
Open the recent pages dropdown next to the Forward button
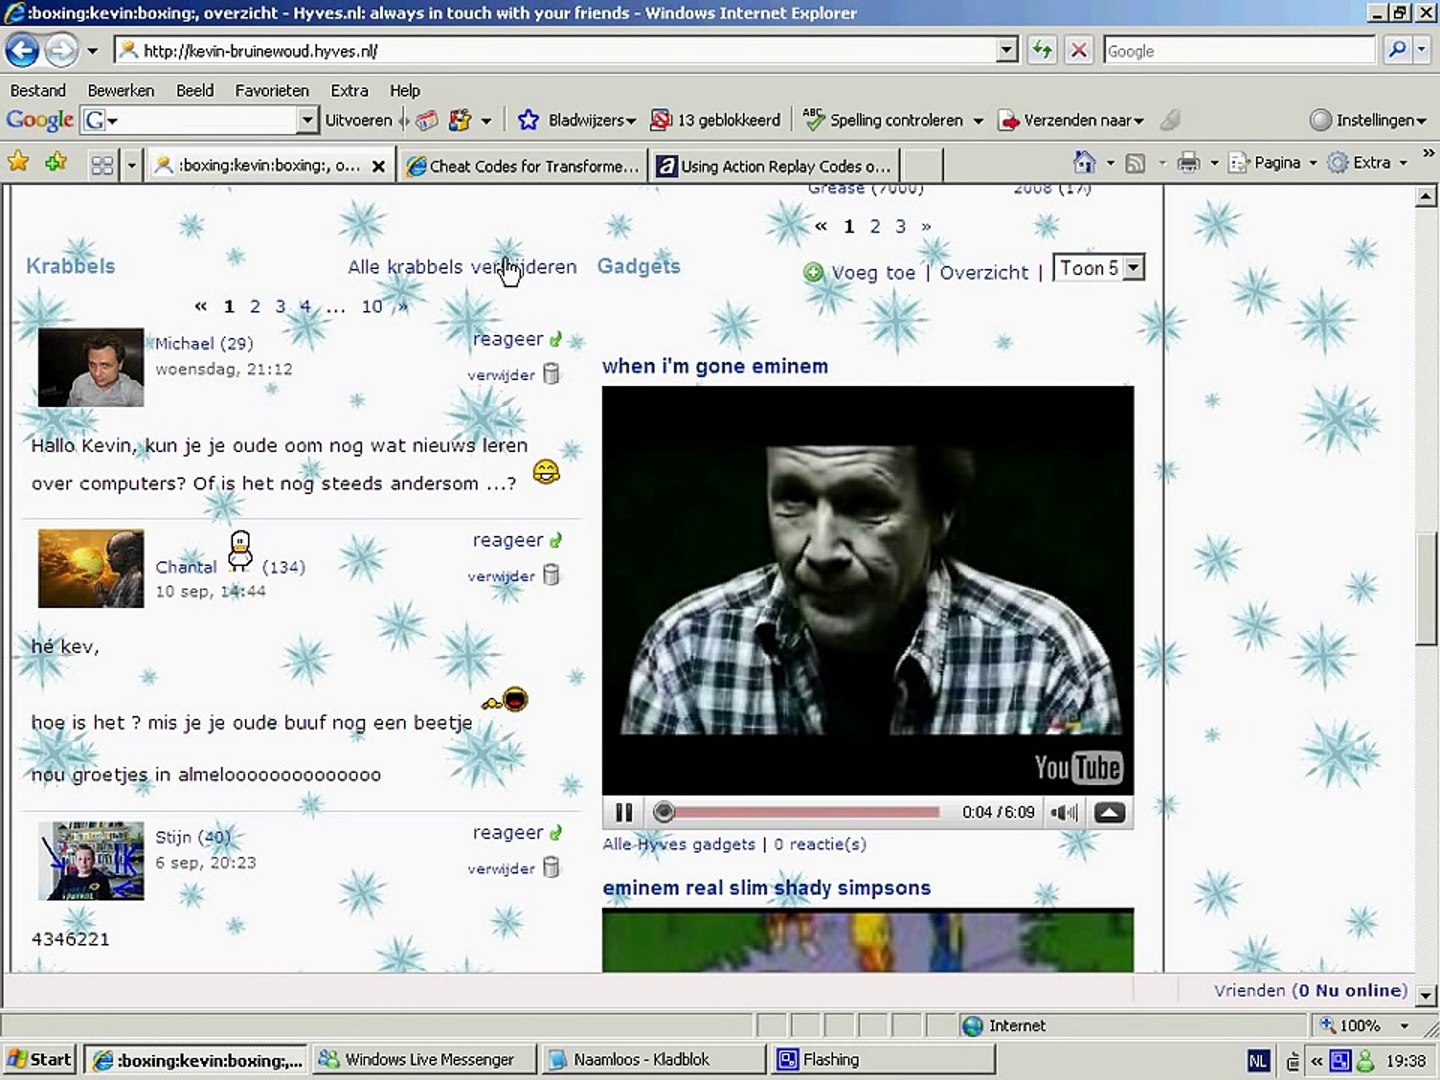(x=92, y=50)
